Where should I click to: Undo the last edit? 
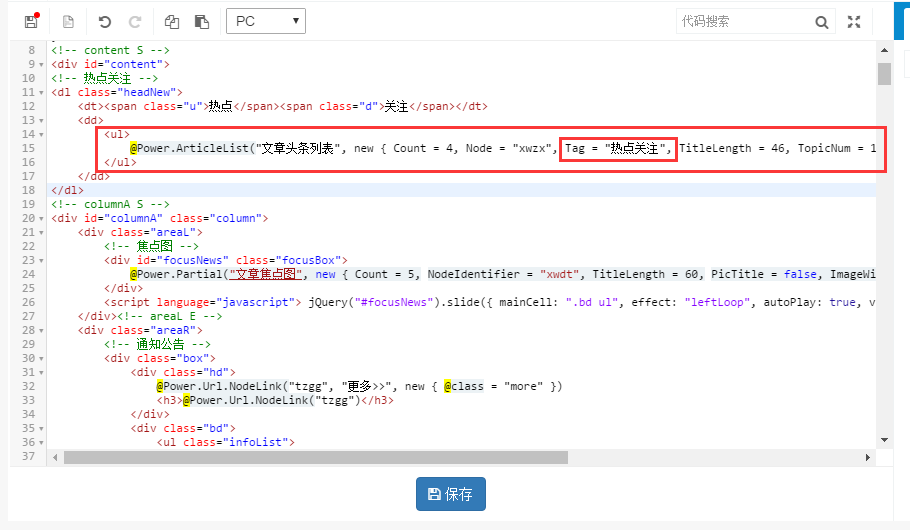pyautogui.click(x=105, y=21)
